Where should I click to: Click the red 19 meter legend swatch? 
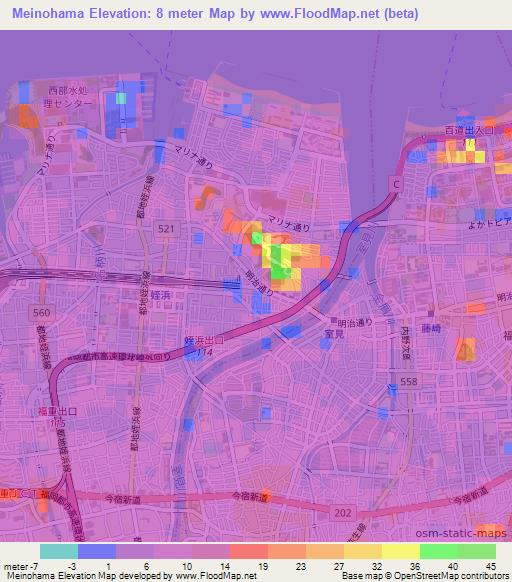(249, 551)
